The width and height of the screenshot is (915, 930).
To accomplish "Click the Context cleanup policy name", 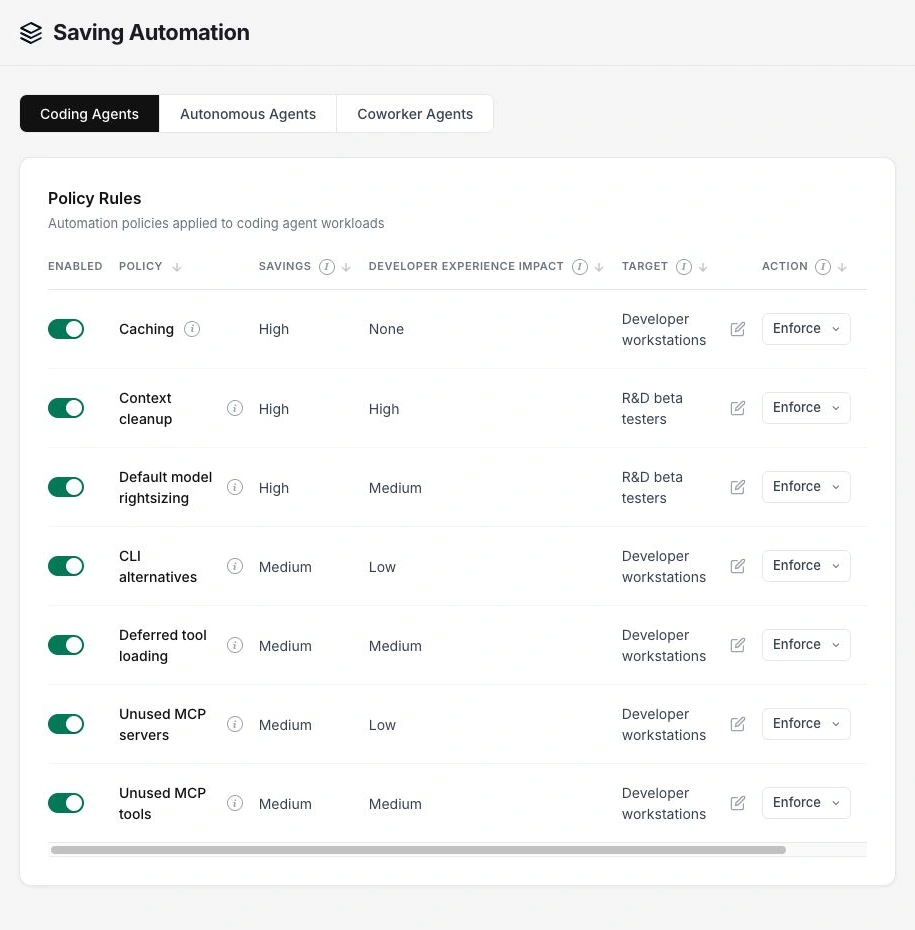I will click(146, 408).
